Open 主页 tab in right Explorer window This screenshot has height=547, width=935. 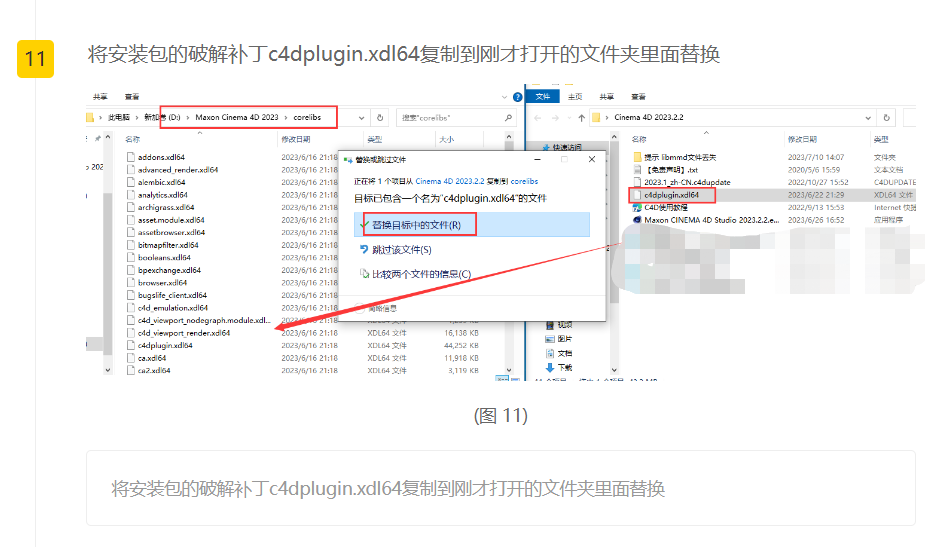575,97
